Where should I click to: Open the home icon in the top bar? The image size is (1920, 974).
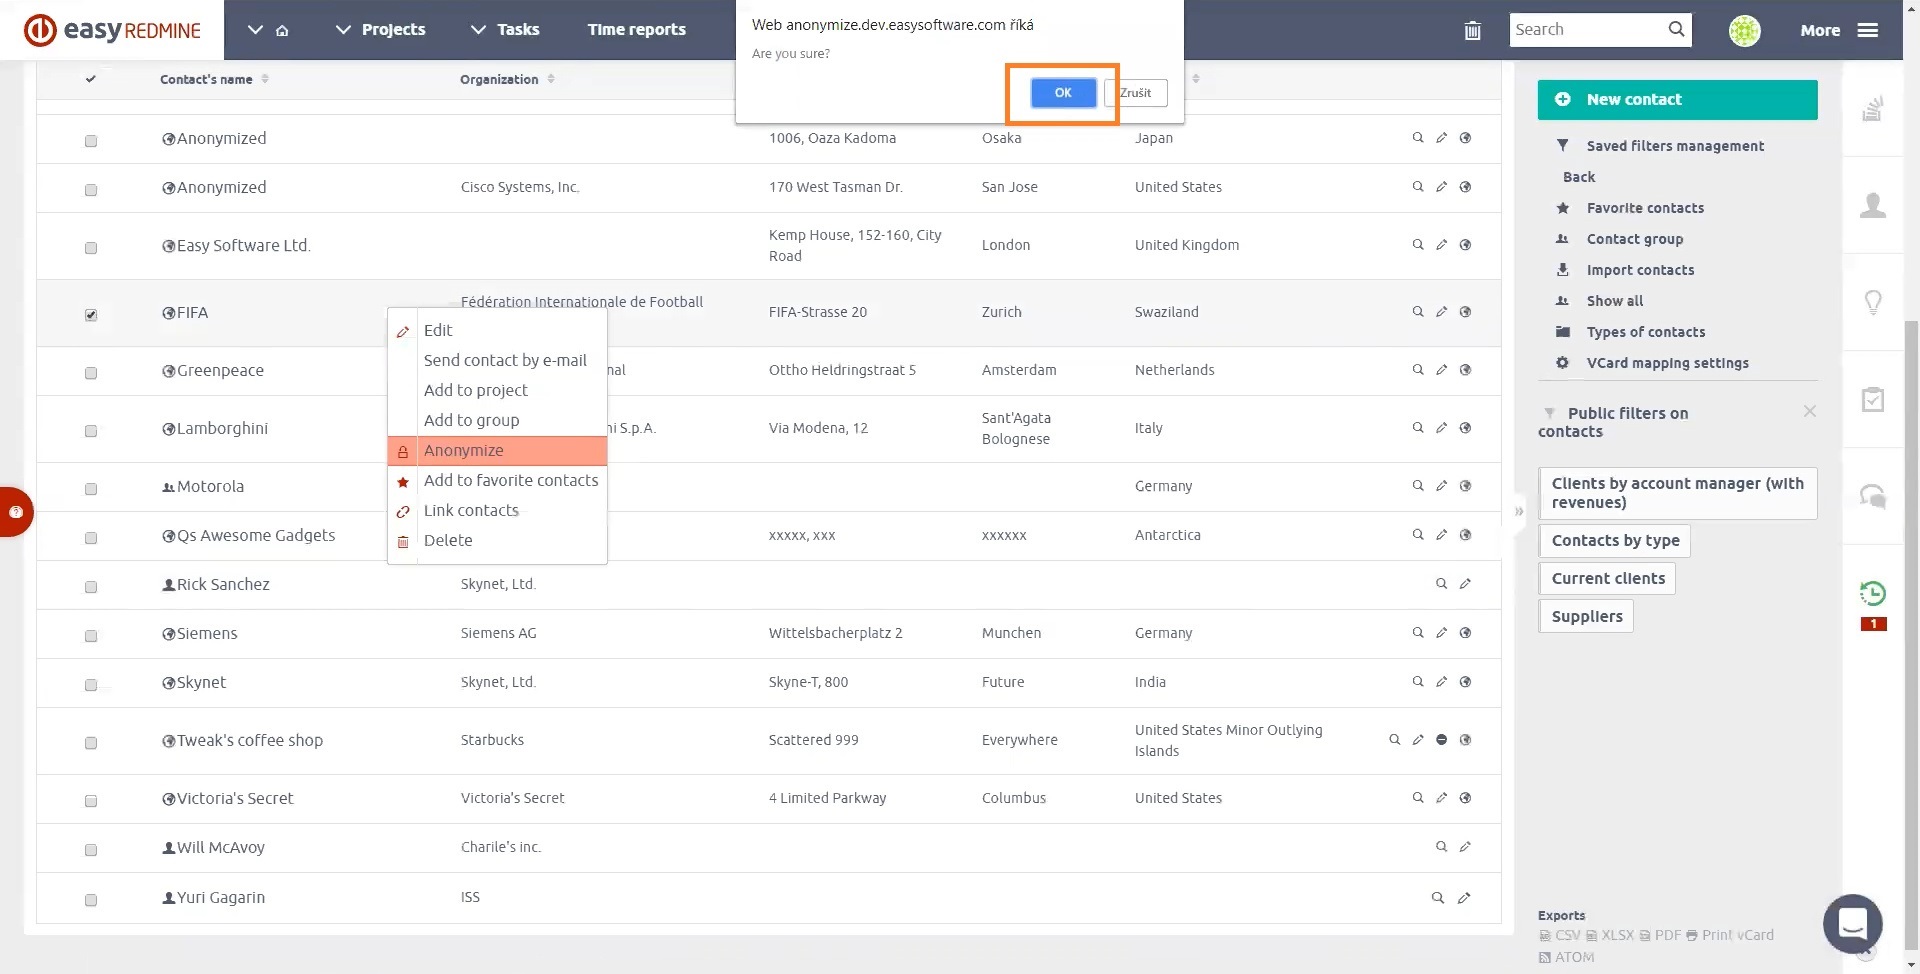(x=282, y=30)
